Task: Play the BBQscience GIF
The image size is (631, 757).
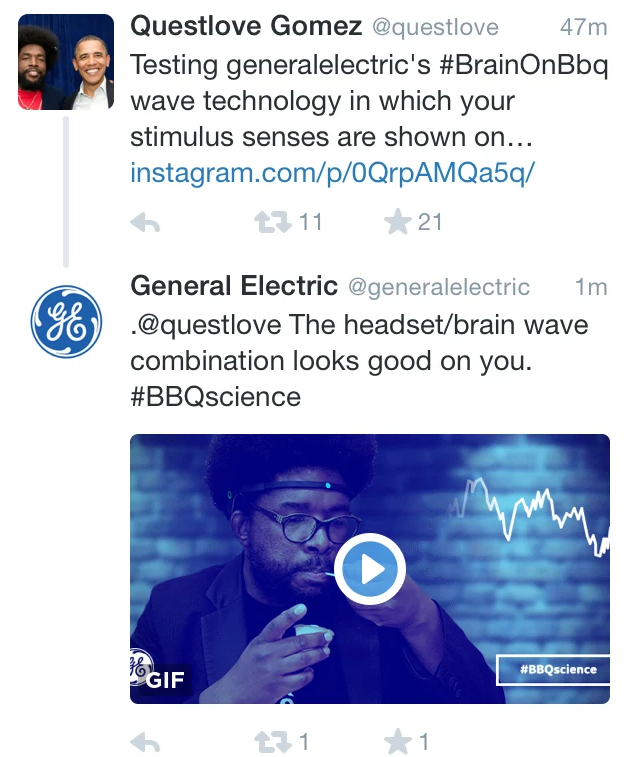Action: 369,569
